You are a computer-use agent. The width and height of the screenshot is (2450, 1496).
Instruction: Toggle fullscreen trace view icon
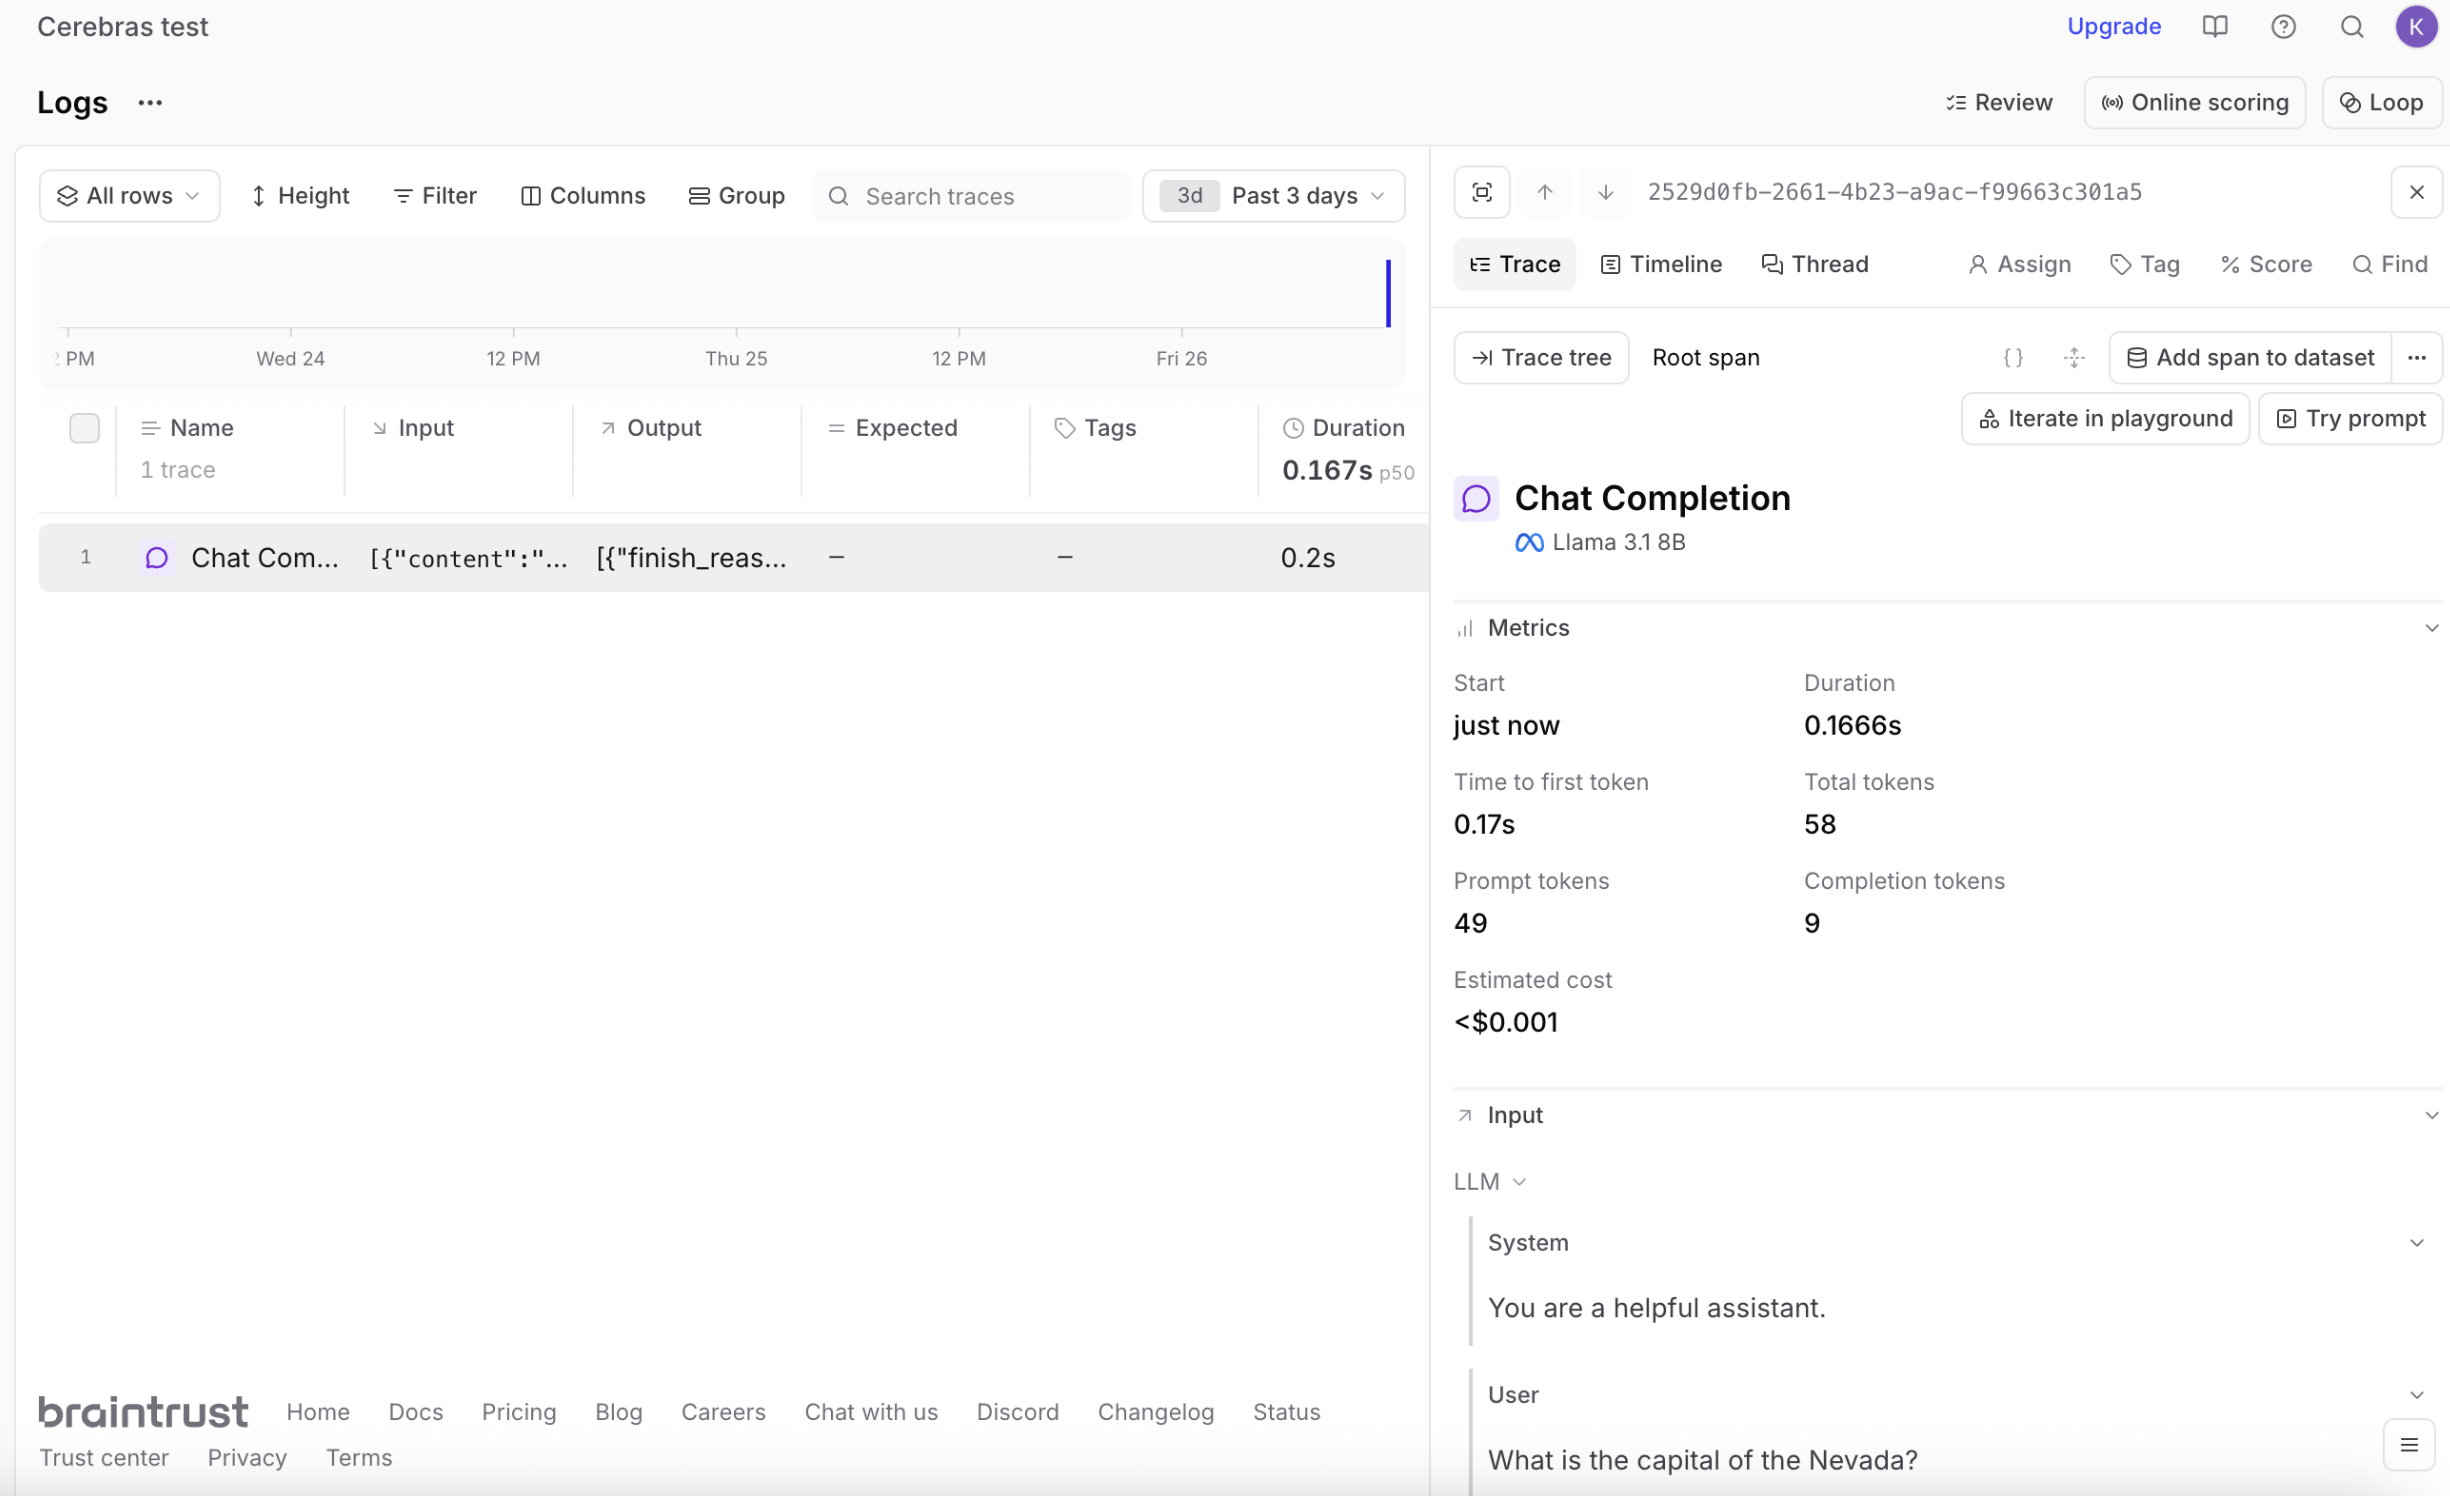(1481, 192)
